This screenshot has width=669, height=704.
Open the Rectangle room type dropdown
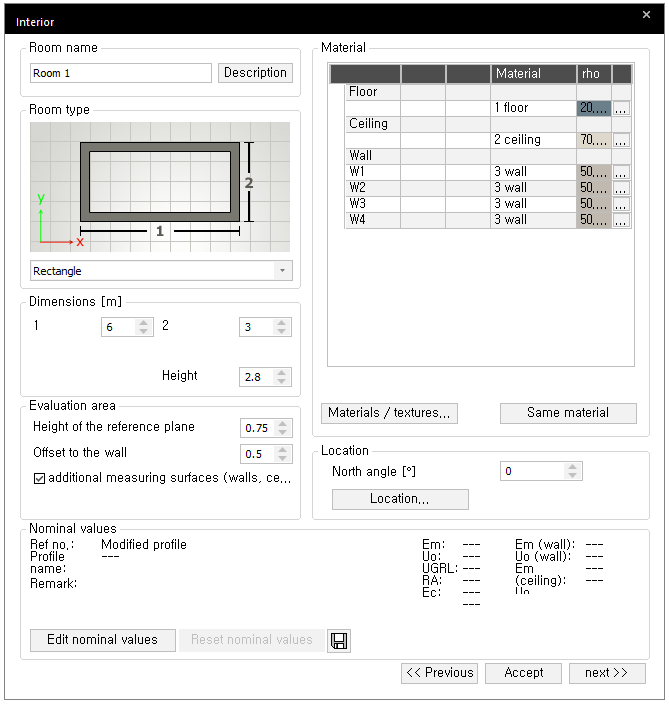click(x=282, y=271)
